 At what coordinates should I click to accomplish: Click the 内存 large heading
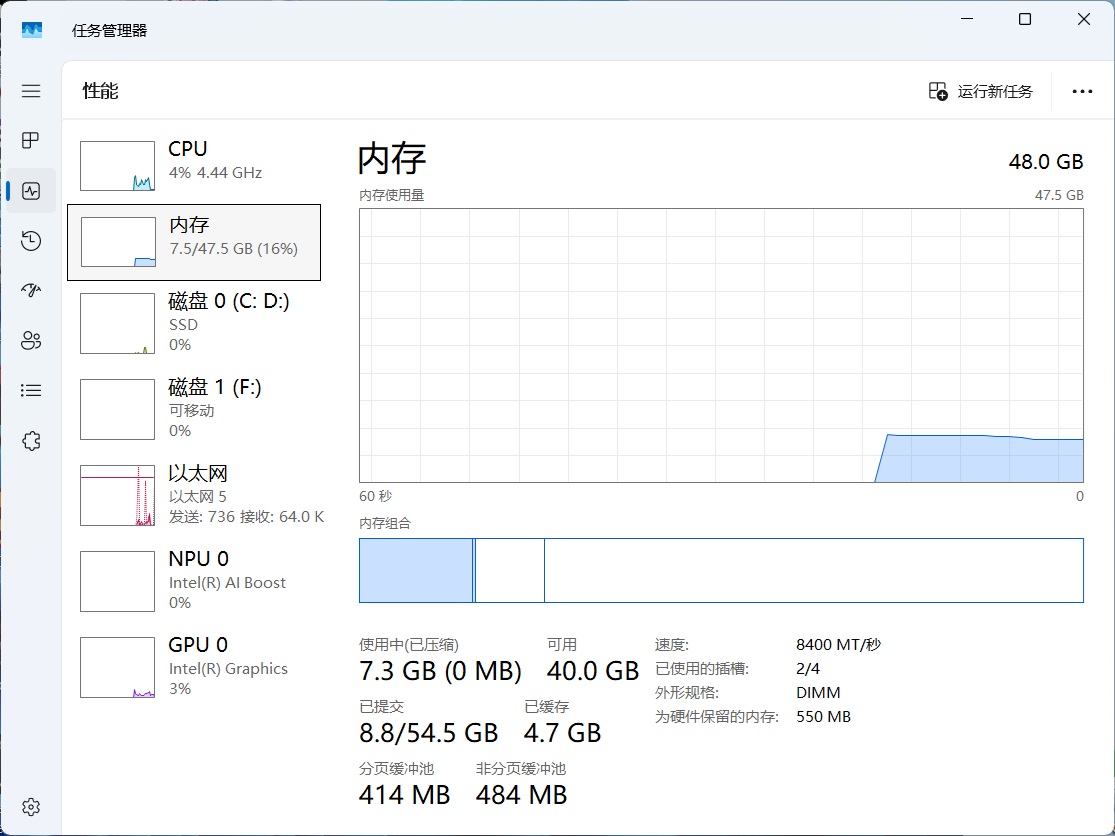click(x=392, y=158)
